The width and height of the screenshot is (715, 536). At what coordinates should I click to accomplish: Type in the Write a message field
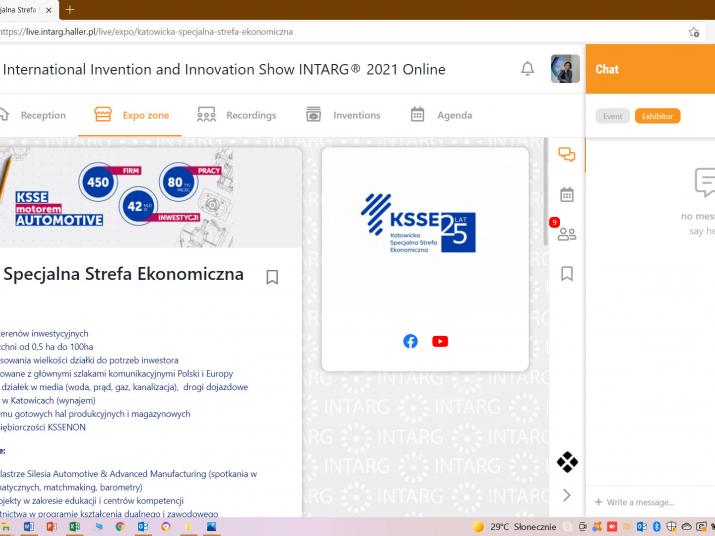click(x=650, y=502)
